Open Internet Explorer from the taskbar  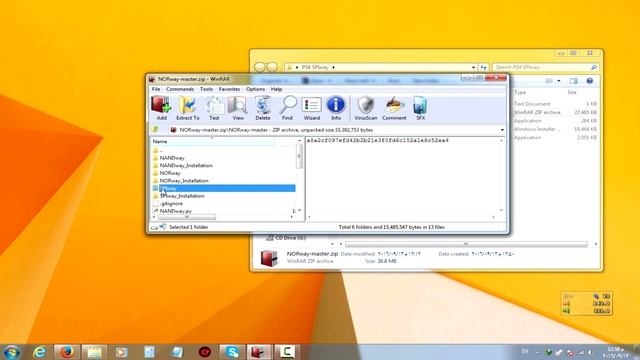coord(39,352)
